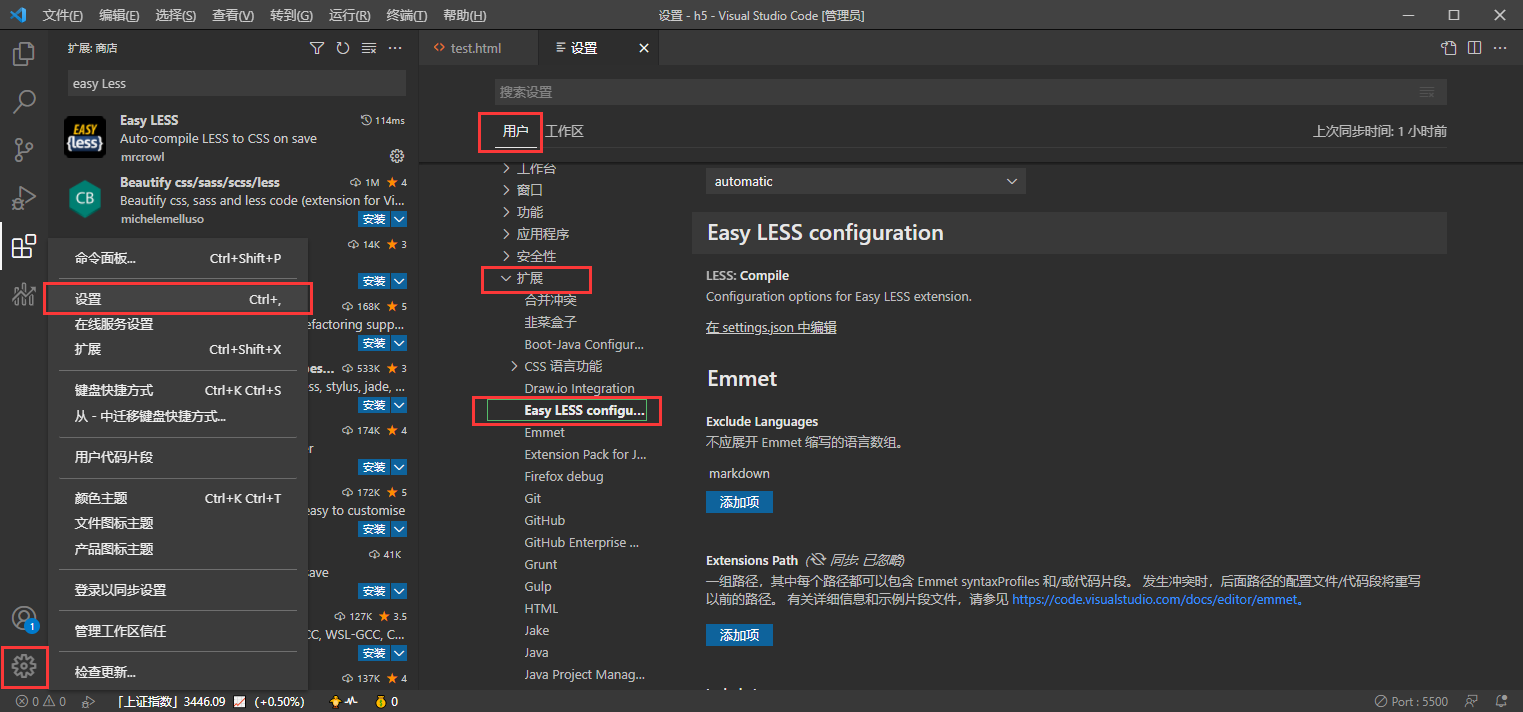Choose 设置 from the manage menu
The image size is (1523, 712).
[x=178, y=299]
